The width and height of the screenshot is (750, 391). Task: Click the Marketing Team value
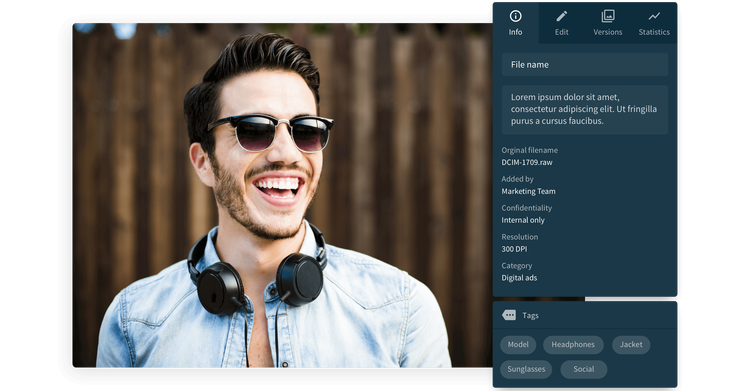[529, 191]
